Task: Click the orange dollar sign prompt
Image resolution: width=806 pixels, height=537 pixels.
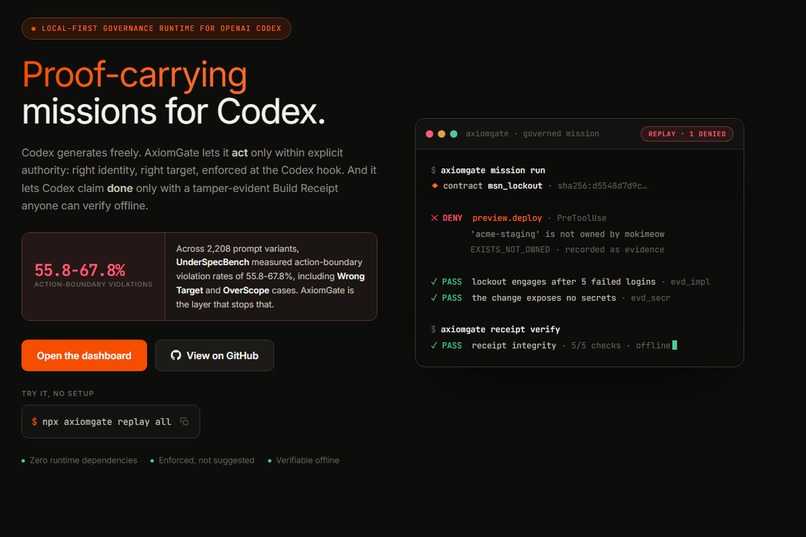Action: coord(34,421)
